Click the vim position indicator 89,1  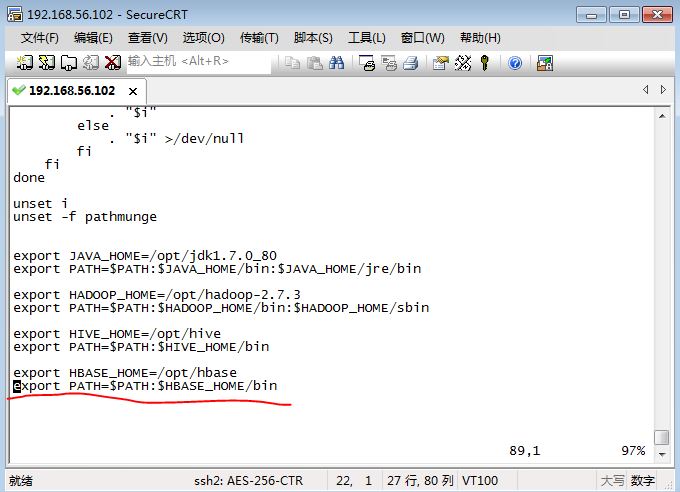coord(524,451)
